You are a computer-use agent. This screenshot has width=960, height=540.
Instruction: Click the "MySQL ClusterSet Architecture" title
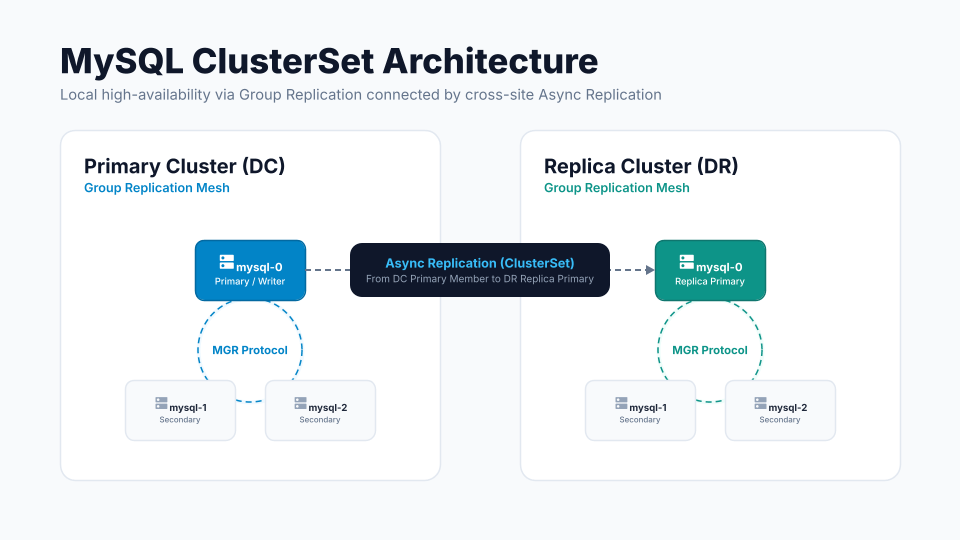(329, 61)
